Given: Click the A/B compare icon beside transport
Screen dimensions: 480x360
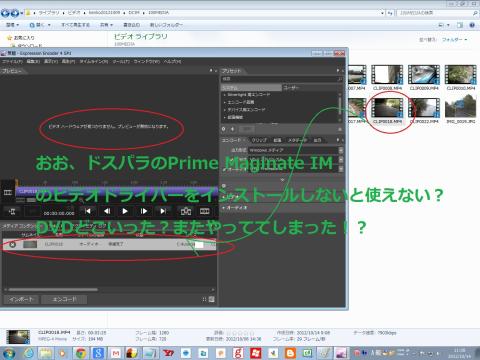Looking at the screenshot, I should 186,211.
